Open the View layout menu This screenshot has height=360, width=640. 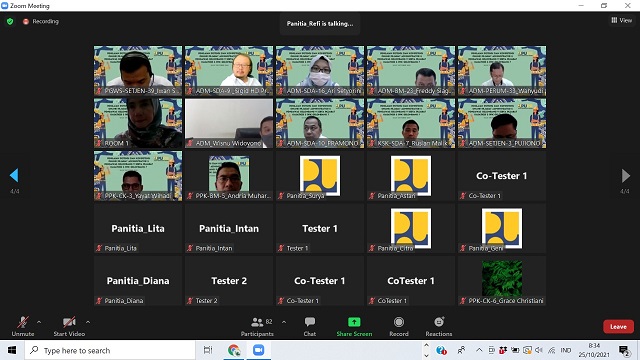pyautogui.click(x=621, y=20)
